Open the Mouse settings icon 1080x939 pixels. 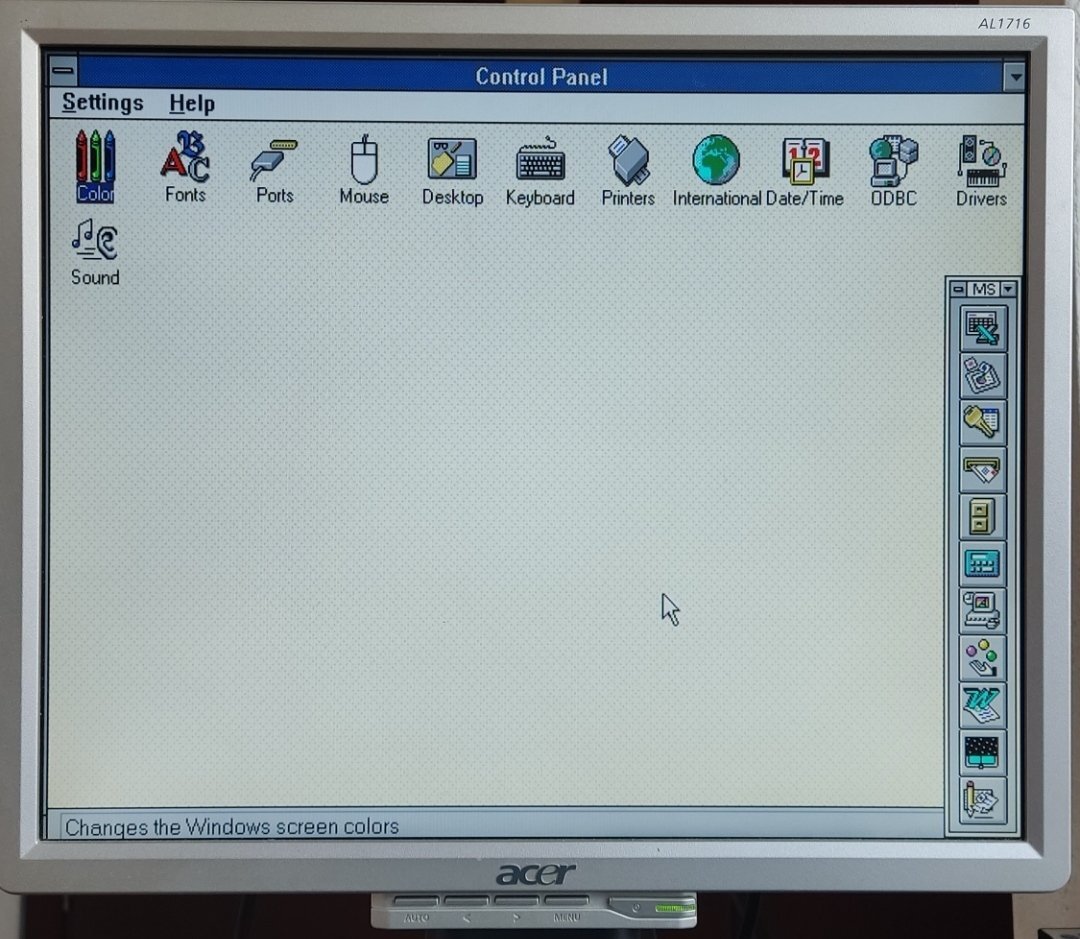coord(364,169)
